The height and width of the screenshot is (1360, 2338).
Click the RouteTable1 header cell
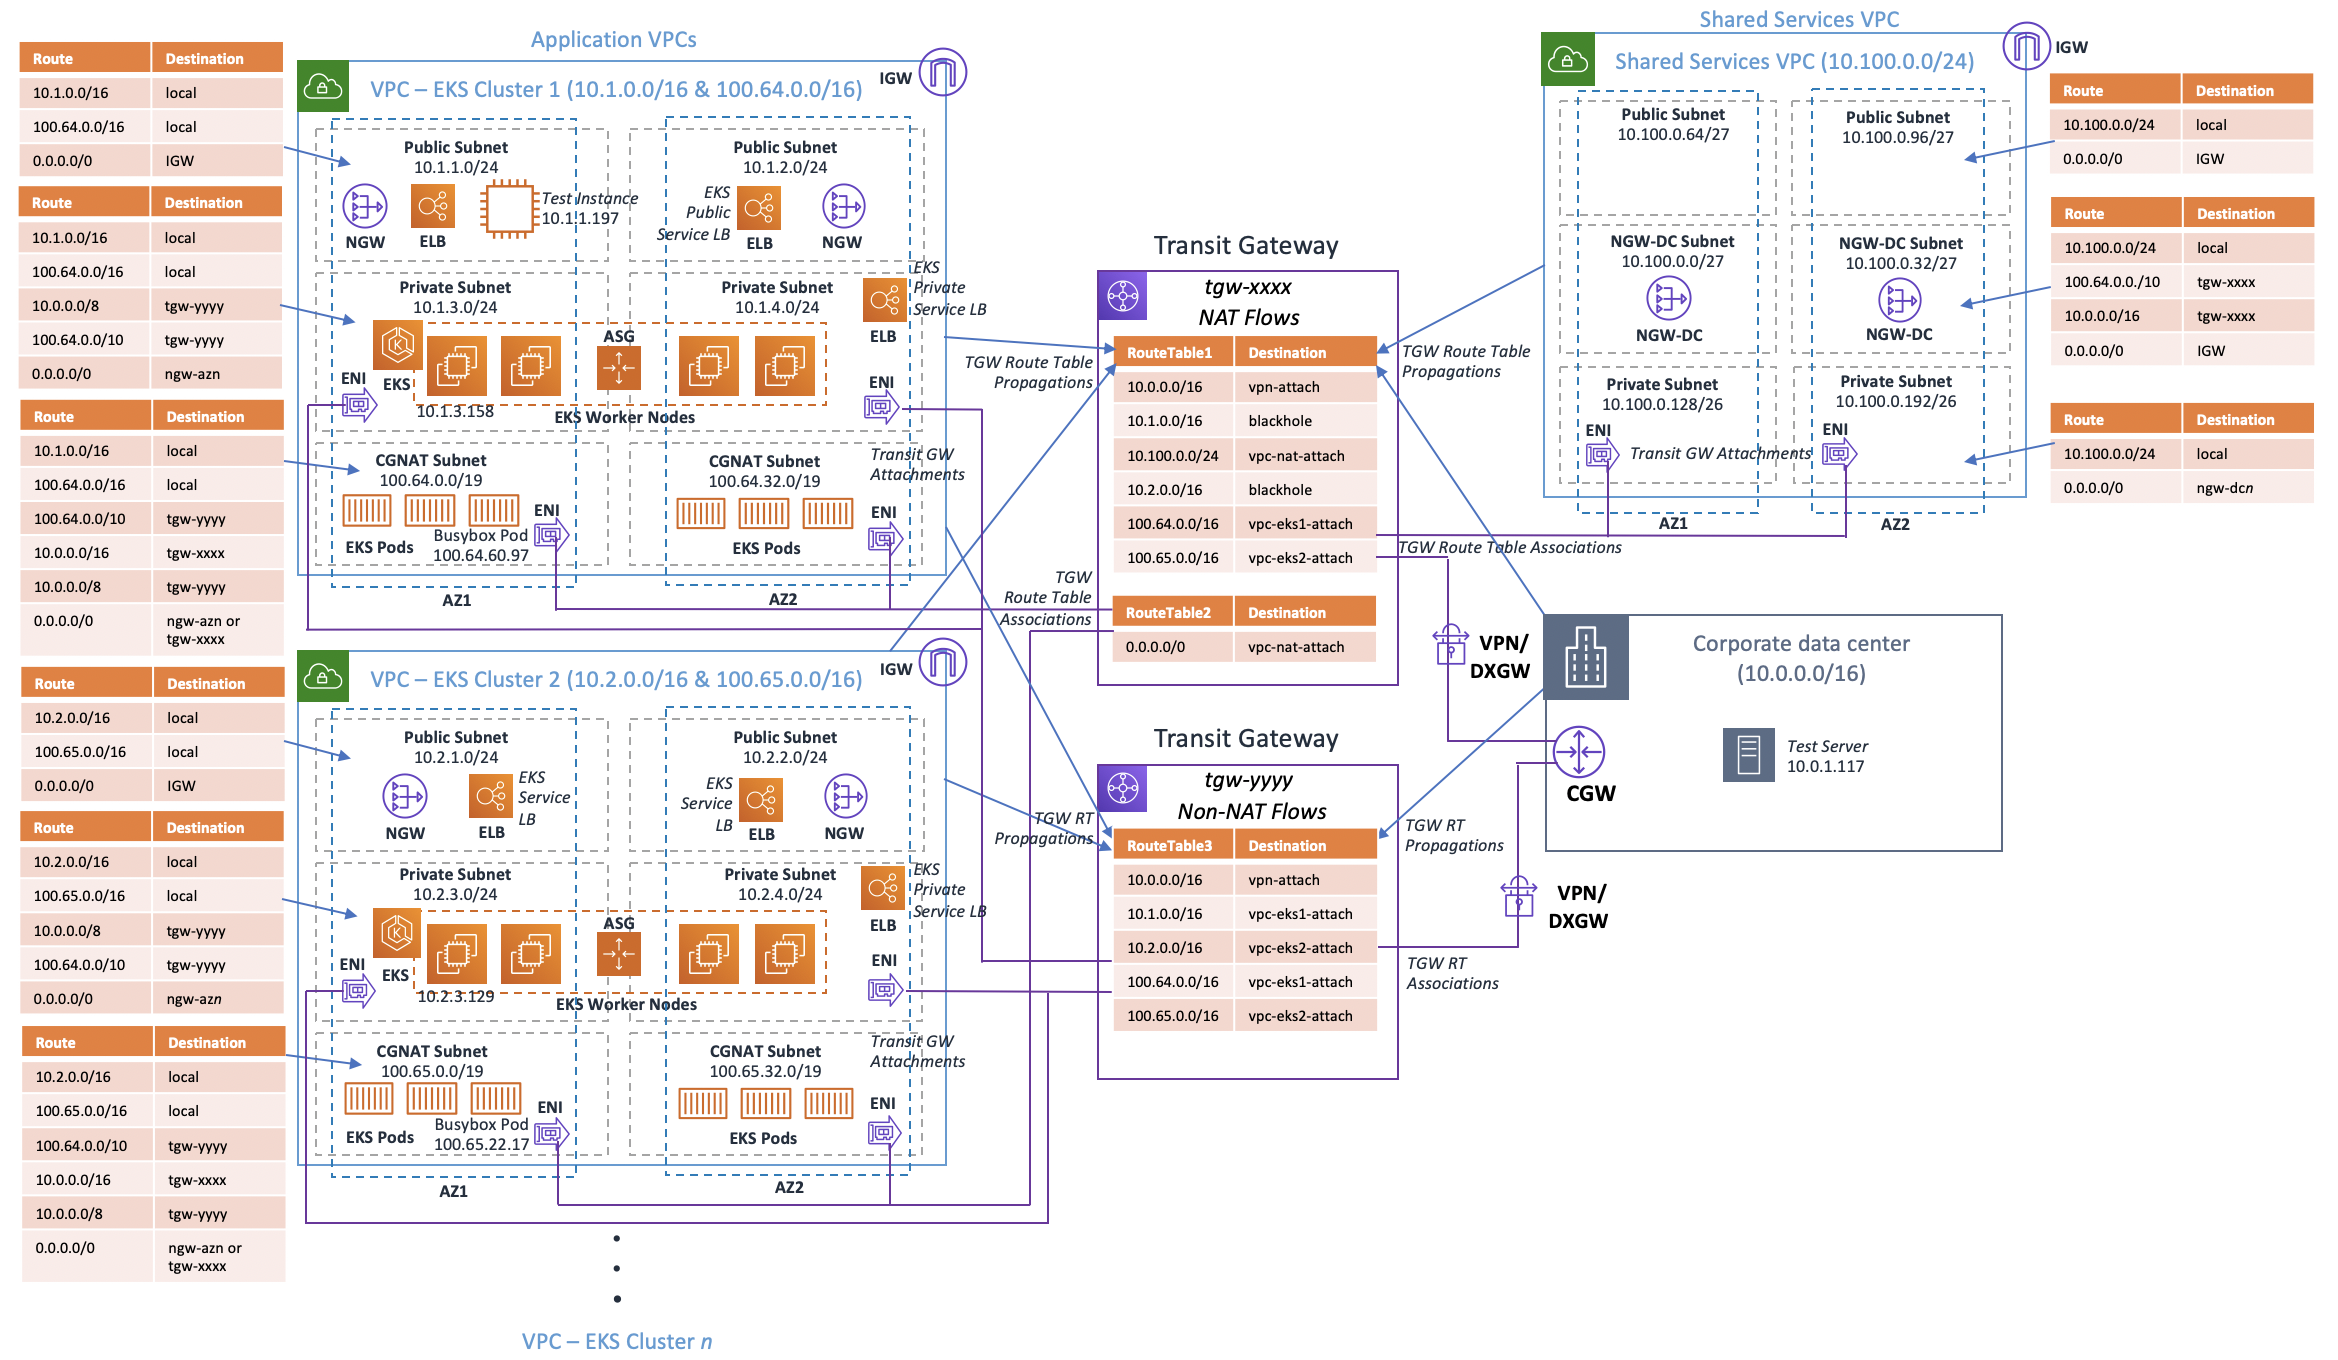pyautogui.click(x=1170, y=352)
